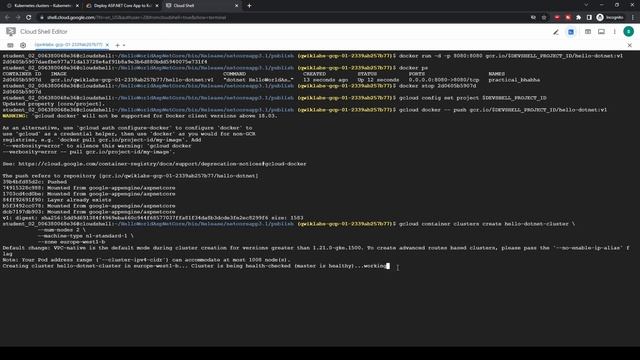Click 'docker ps' command text in terminal

click(413, 68)
